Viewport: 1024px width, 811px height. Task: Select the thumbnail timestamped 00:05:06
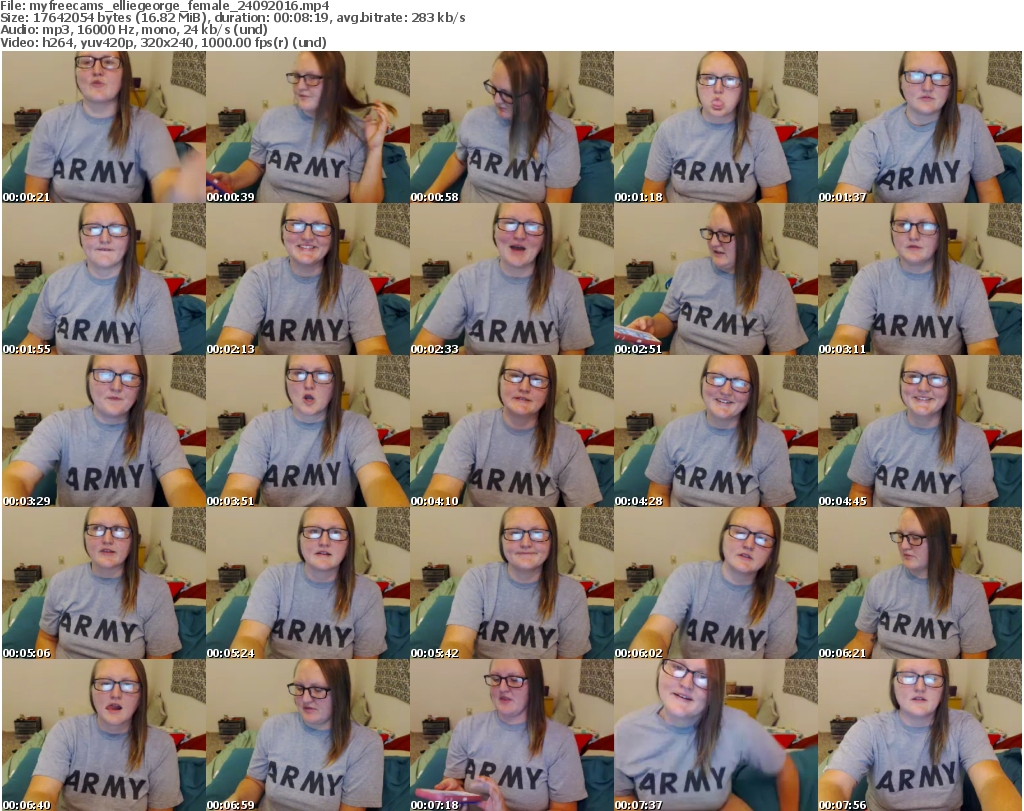click(104, 582)
